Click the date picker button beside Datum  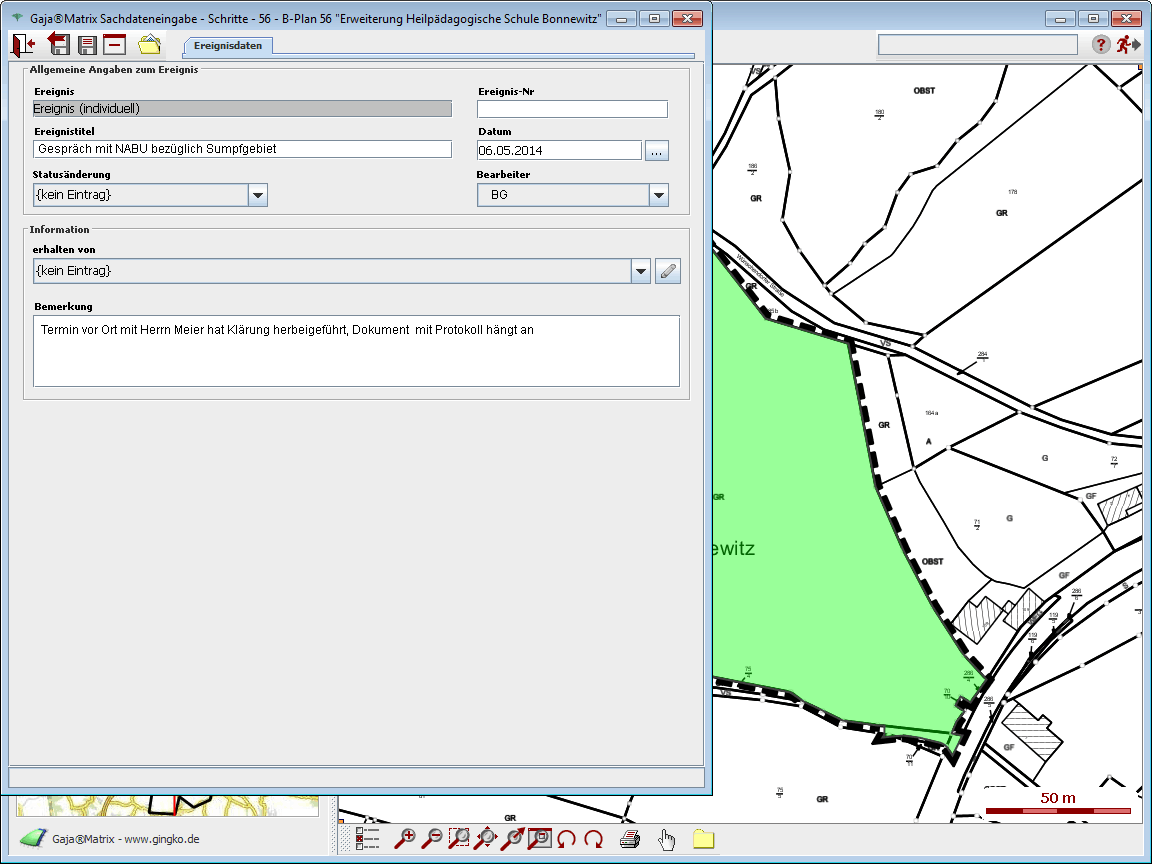(656, 151)
